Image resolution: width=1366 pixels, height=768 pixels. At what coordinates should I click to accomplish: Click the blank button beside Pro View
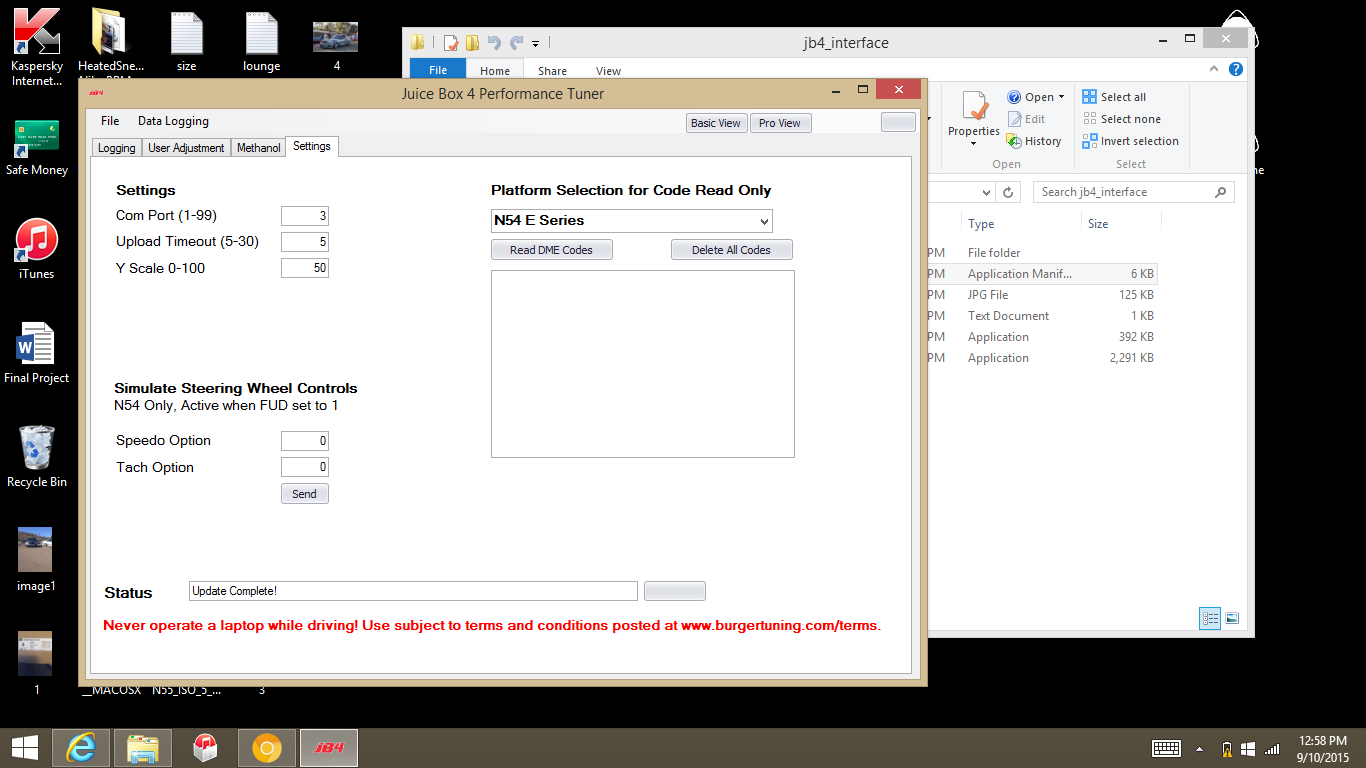pyautogui.click(x=898, y=122)
